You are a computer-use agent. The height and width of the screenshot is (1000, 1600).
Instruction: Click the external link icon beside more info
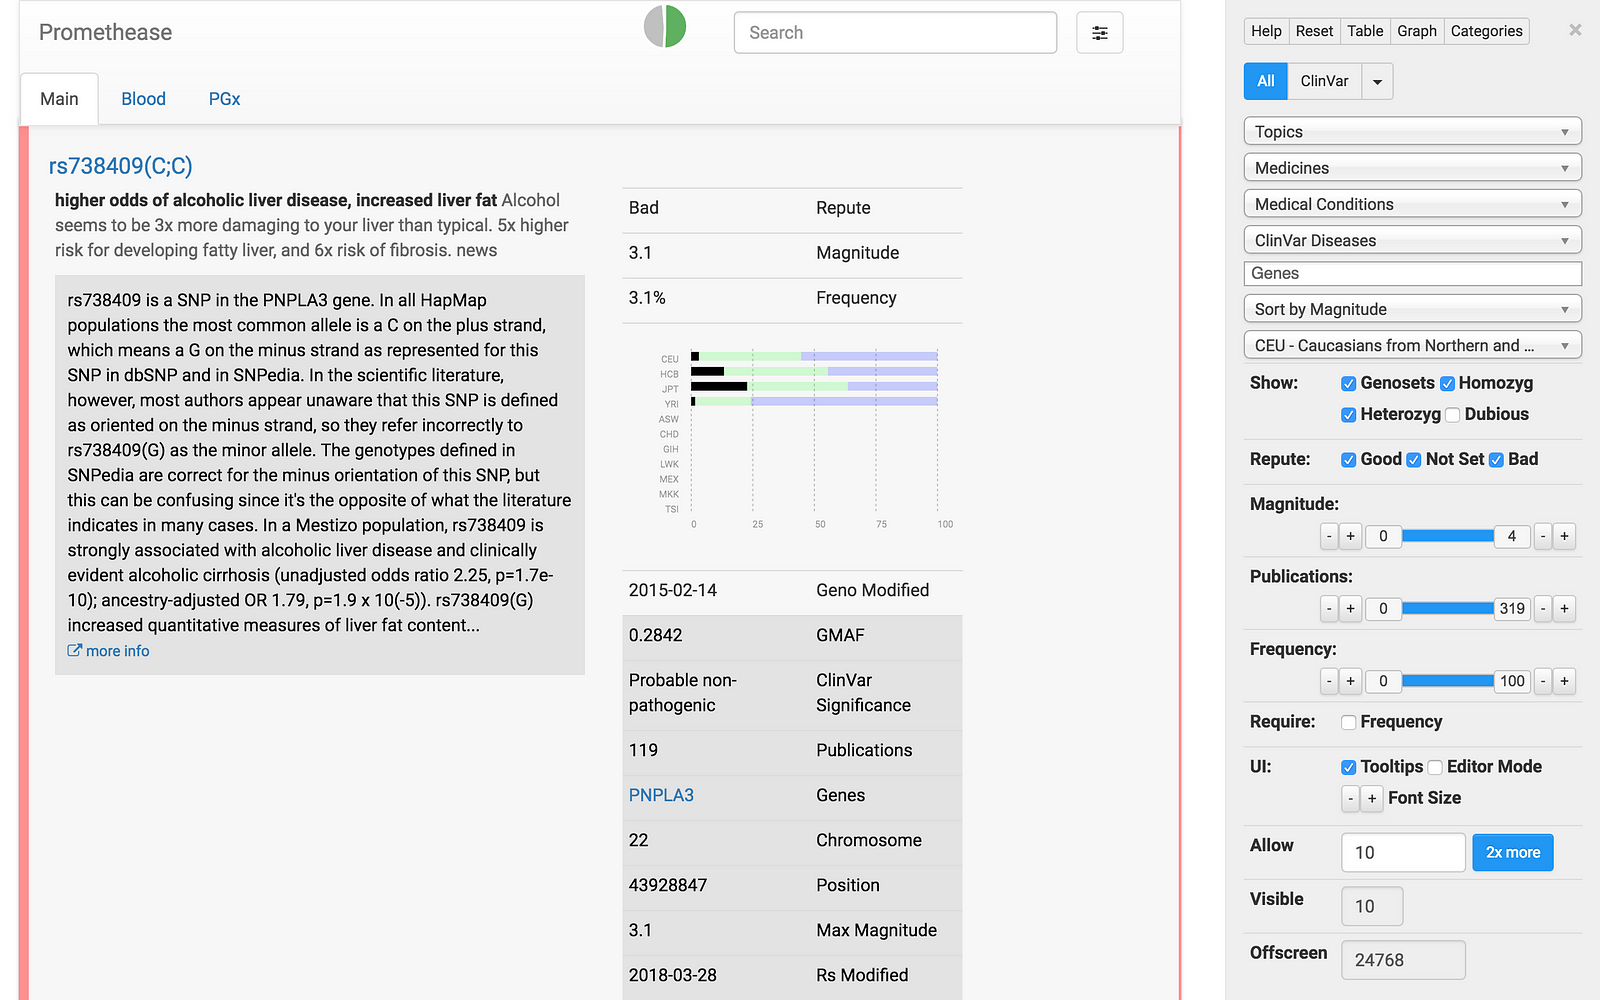pos(74,650)
